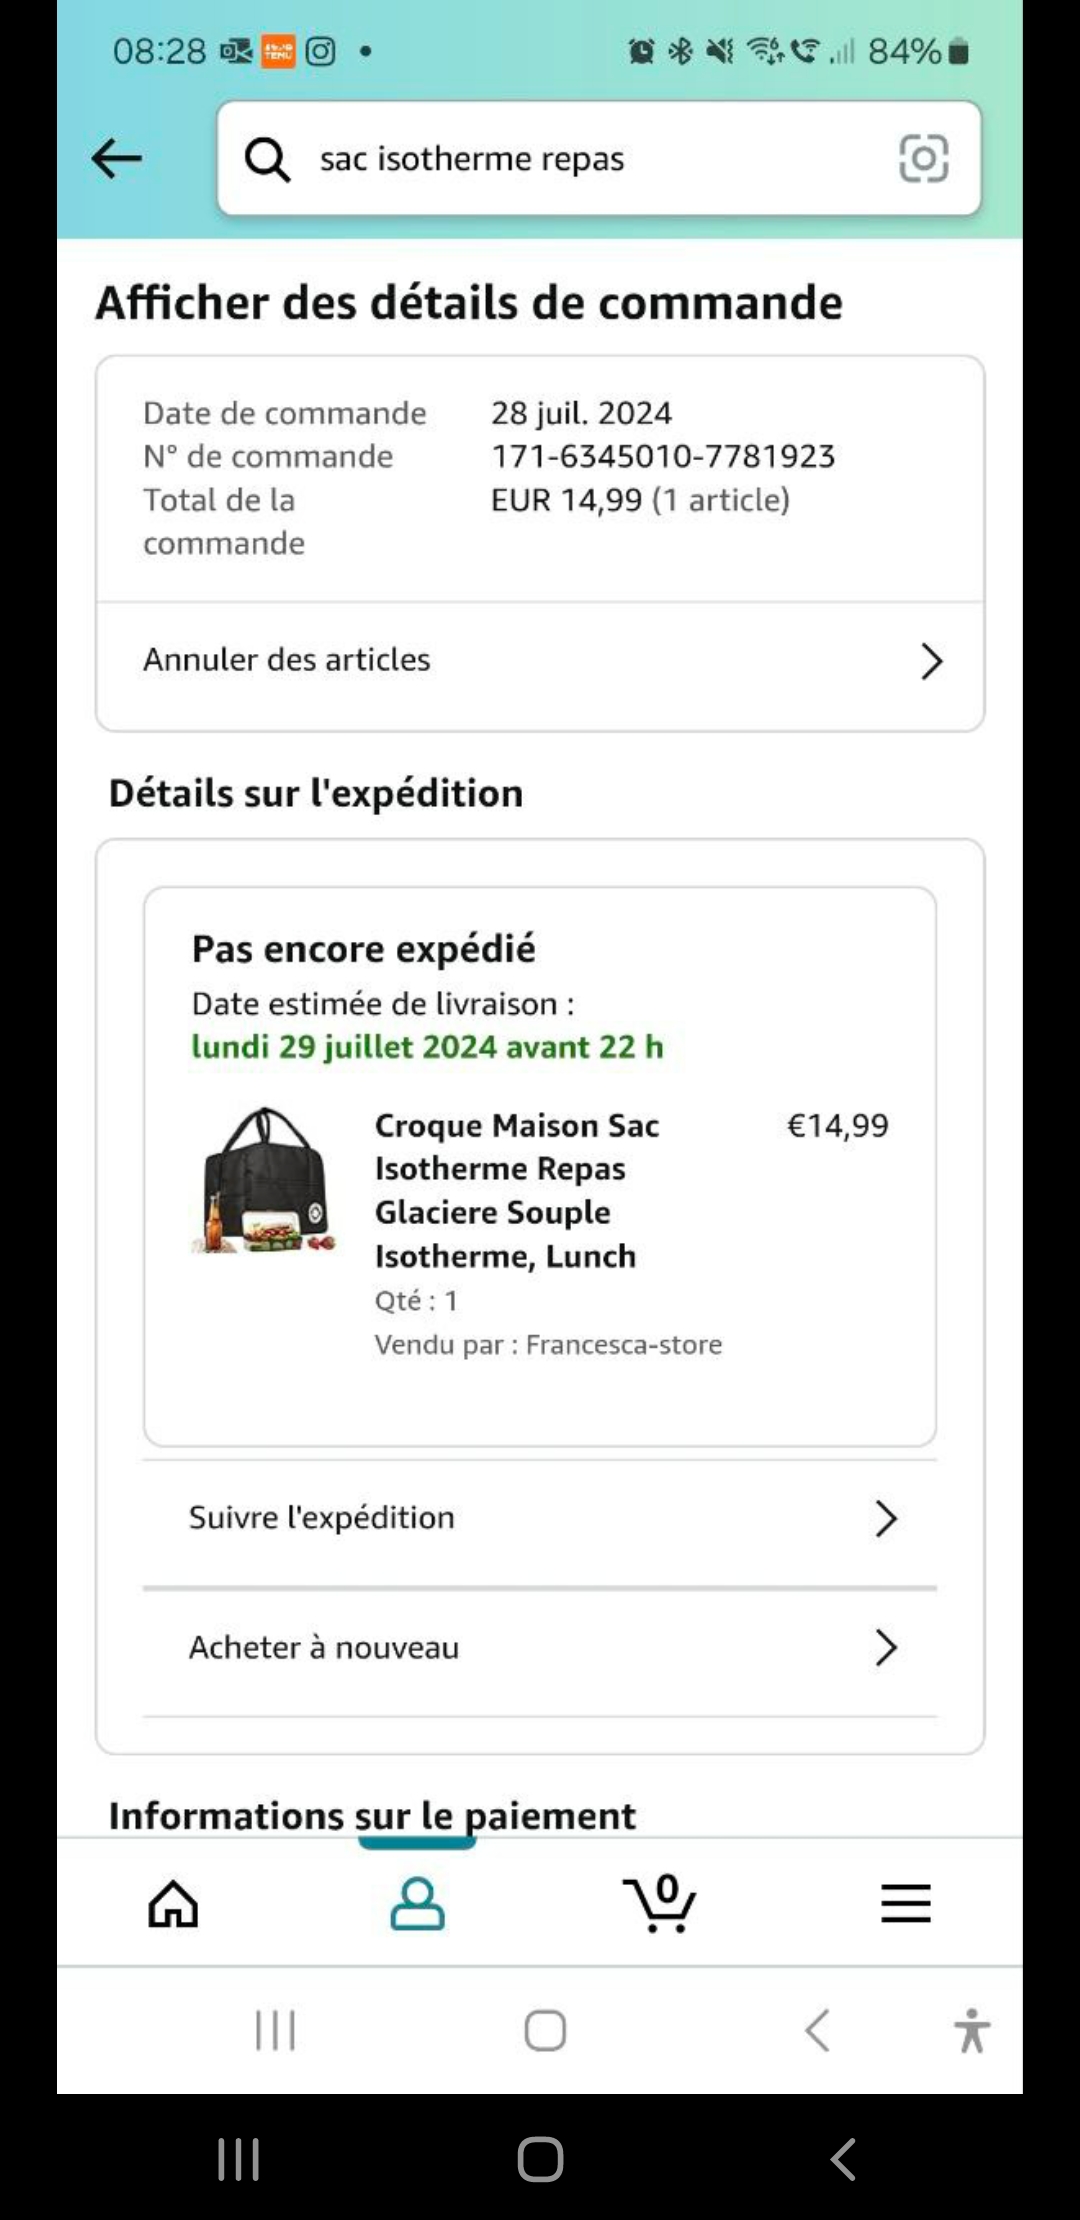Open the hamburger menu icon
Screen dimensions: 1080x2220
click(x=905, y=1903)
